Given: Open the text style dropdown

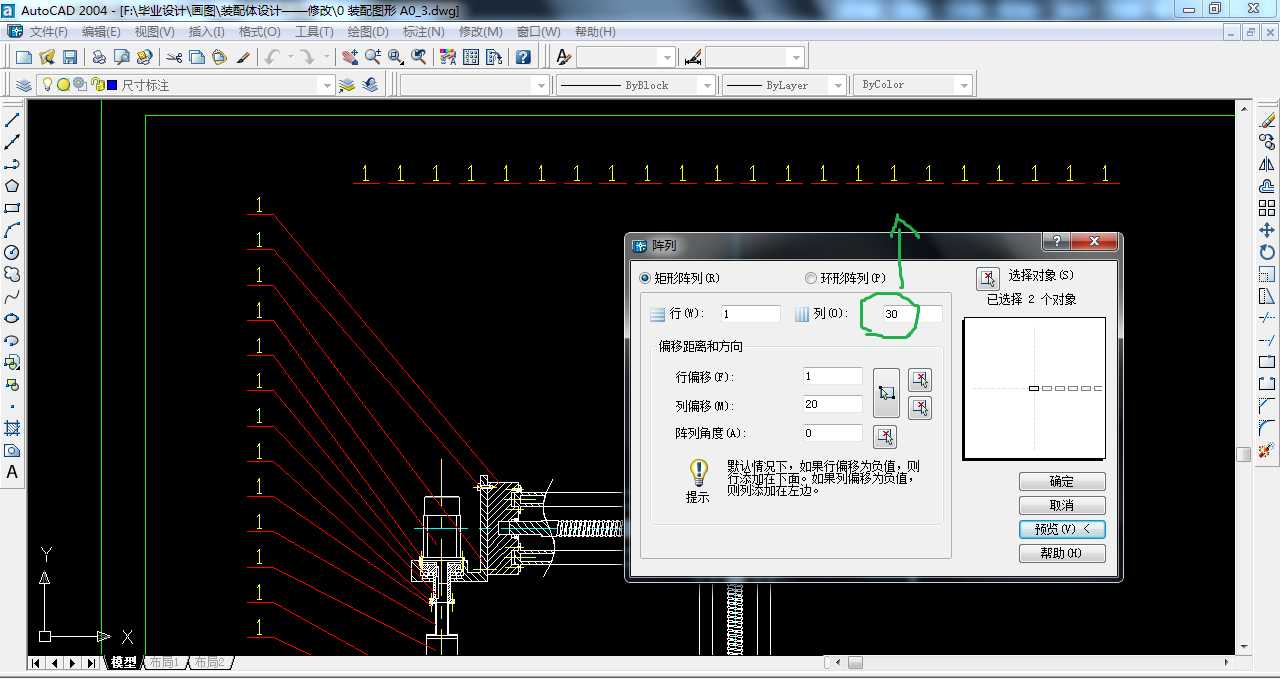Looking at the screenshot, I should coord(667,58).
